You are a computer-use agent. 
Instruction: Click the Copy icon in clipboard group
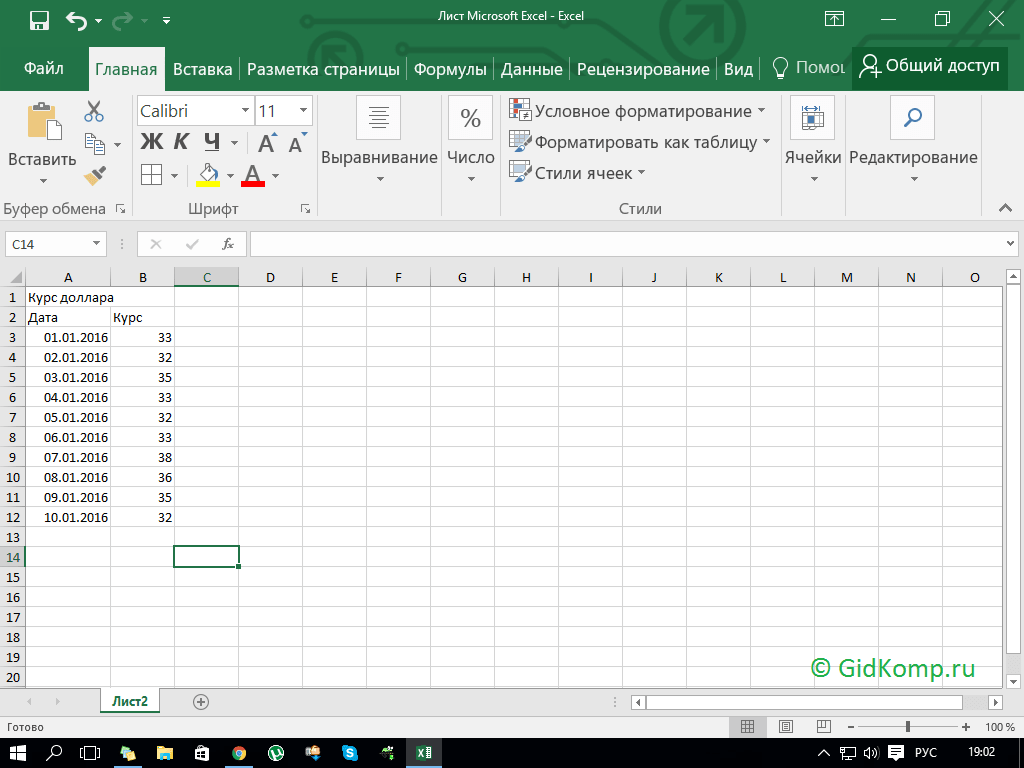[x=95, y=144]
